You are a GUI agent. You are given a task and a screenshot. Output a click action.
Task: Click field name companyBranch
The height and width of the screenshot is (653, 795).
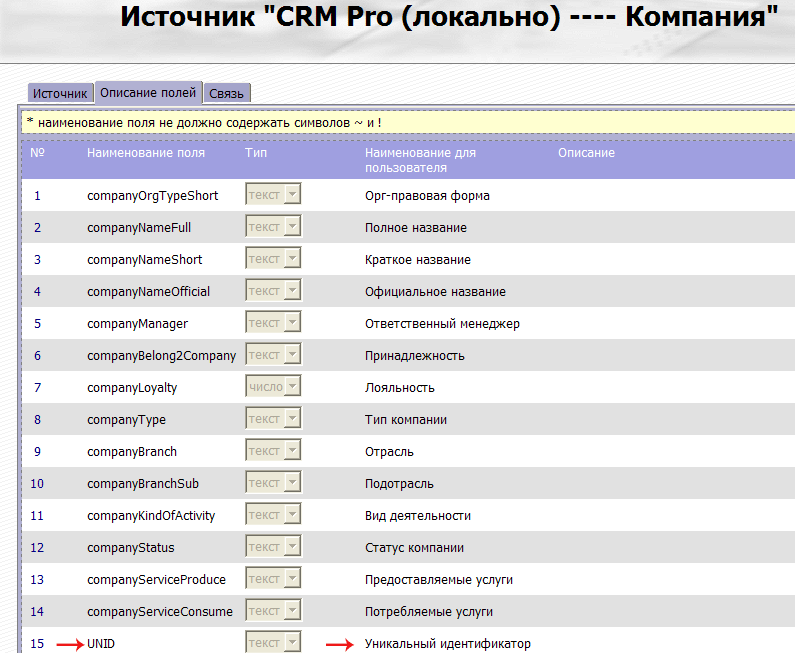(x=132, y=451)
